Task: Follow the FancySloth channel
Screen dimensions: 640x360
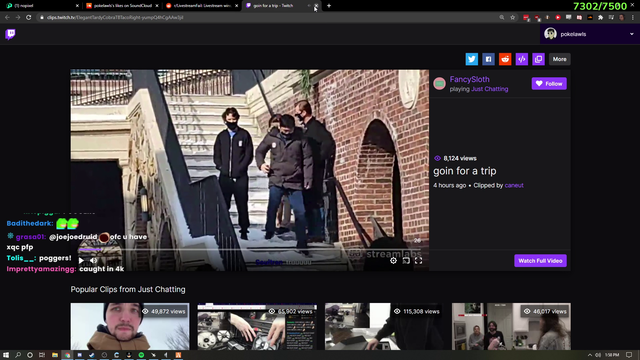Action: pyautogui.click(x=549, y=83)
